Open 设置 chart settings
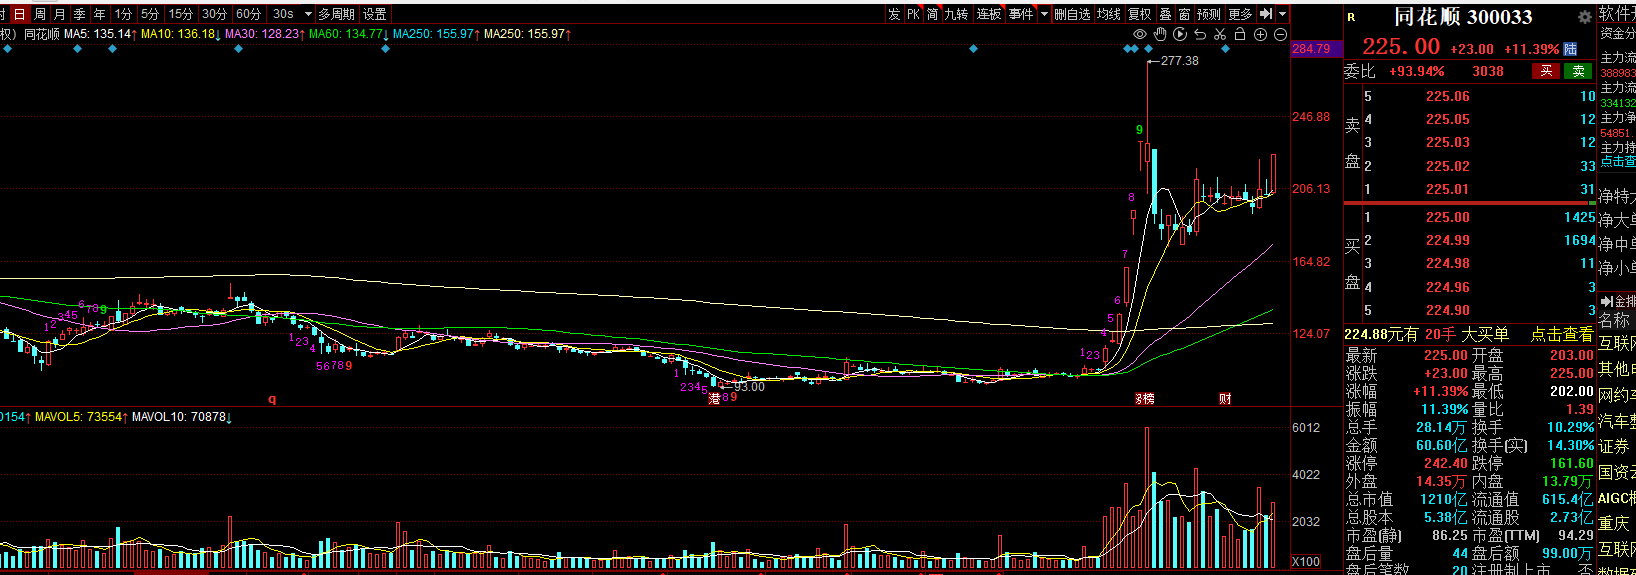 375,14
